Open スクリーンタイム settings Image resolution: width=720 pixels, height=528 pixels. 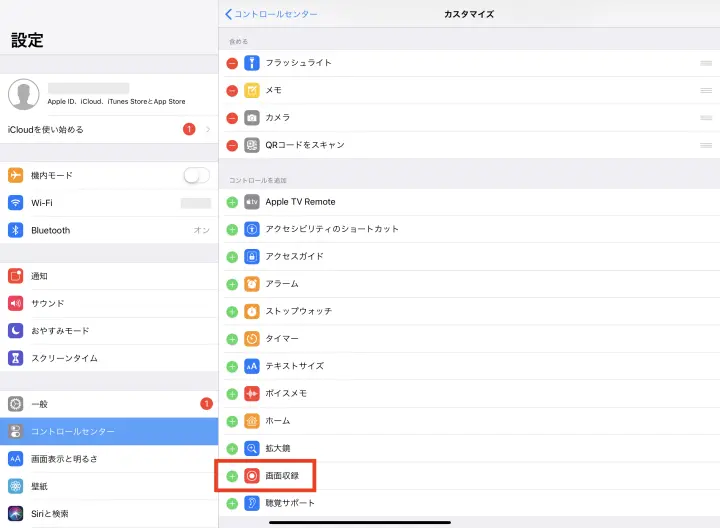(109, 358)
